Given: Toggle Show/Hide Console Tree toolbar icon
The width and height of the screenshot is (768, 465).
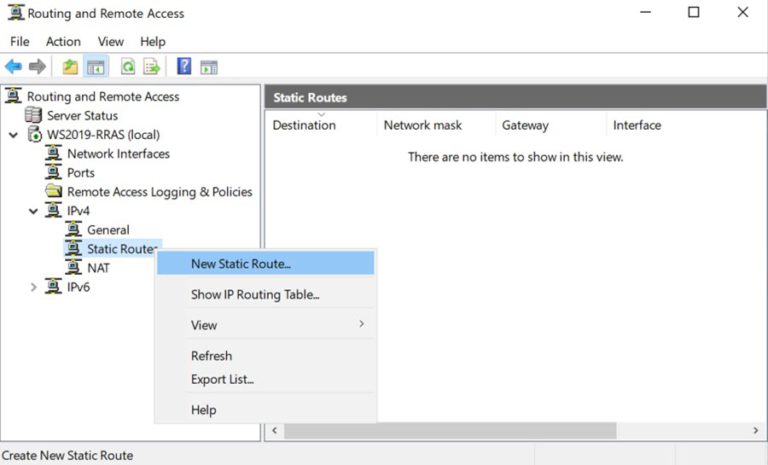Looking at the screenshot, I should point(96,66).
